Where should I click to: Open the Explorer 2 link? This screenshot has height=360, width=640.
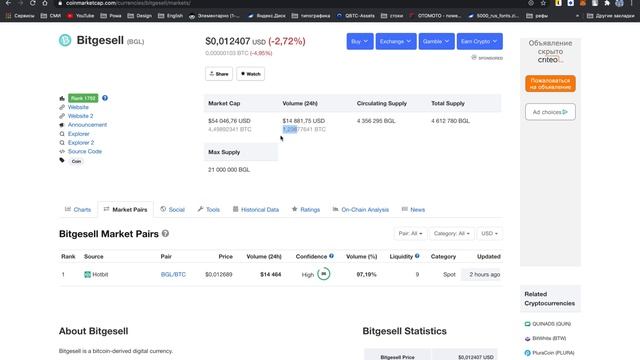point(81,142)
